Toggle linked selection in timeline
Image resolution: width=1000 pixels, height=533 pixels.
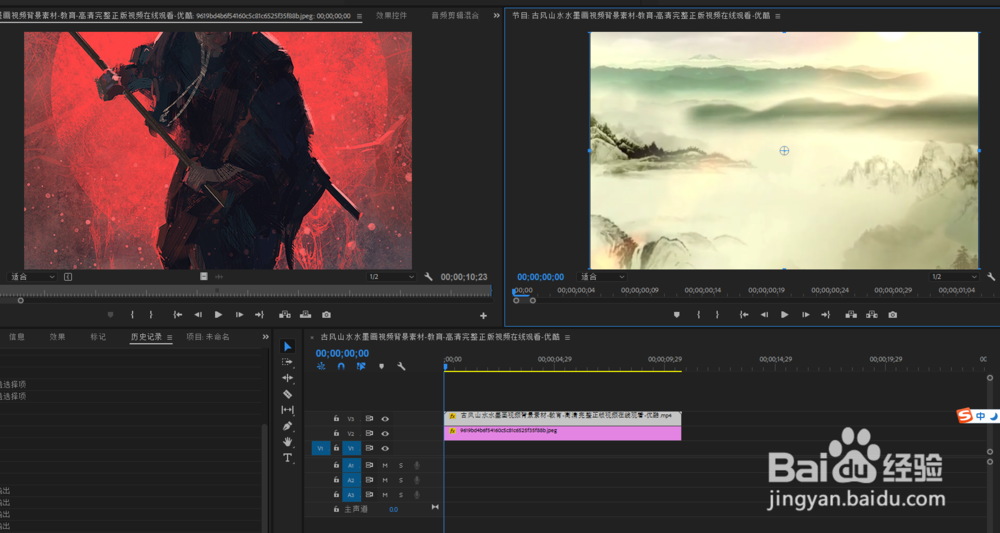click(361, 367)
